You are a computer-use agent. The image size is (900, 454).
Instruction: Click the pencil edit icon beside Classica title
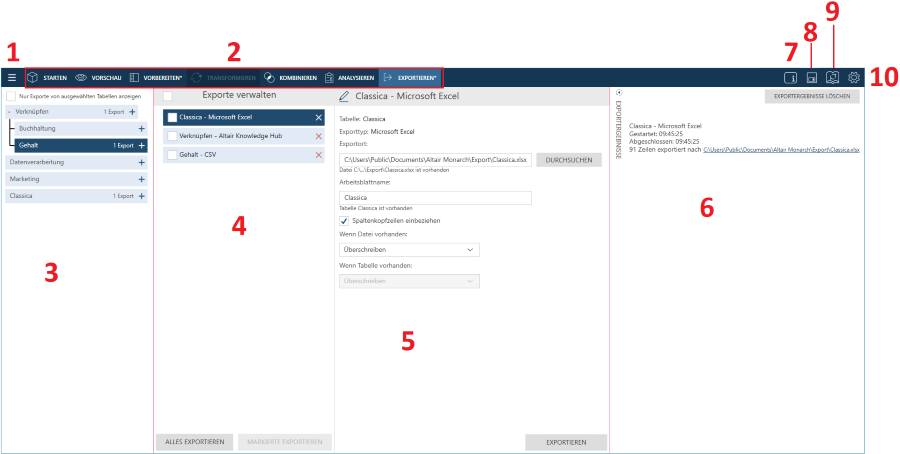coord(344,96)
